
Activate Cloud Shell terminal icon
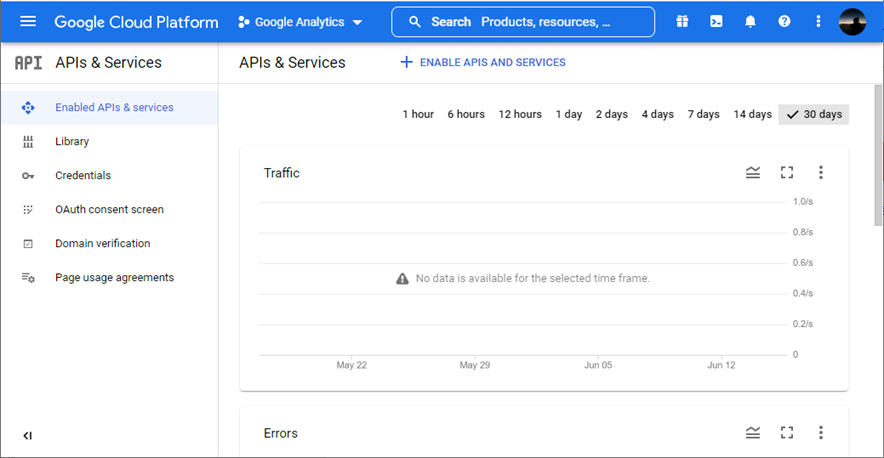point(716,21)
